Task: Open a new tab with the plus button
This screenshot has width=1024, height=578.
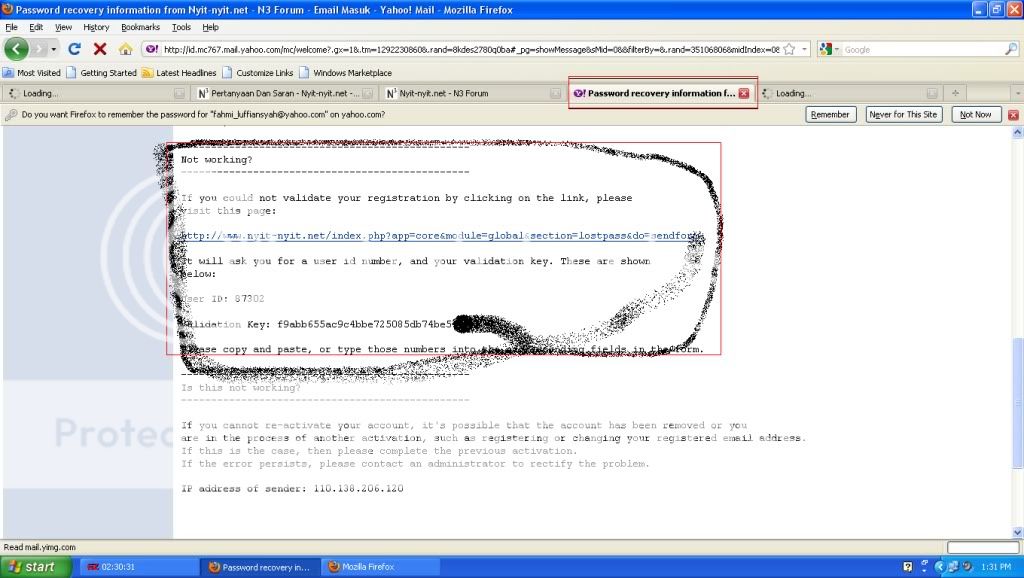Action: point(955,93)
